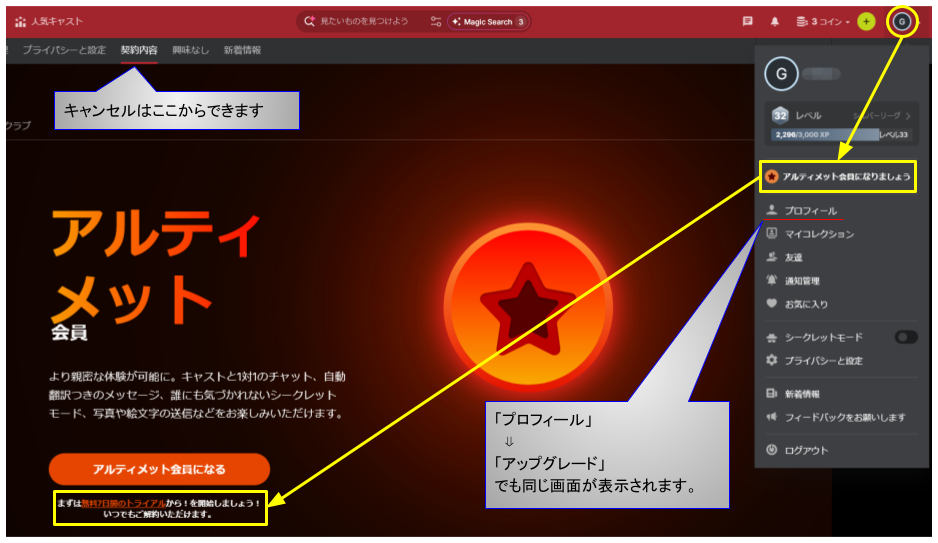Focus the 見たいものを見つけよう search field
Image resolution: width=938 pixels, height=543 pixels.
[364, 22]
